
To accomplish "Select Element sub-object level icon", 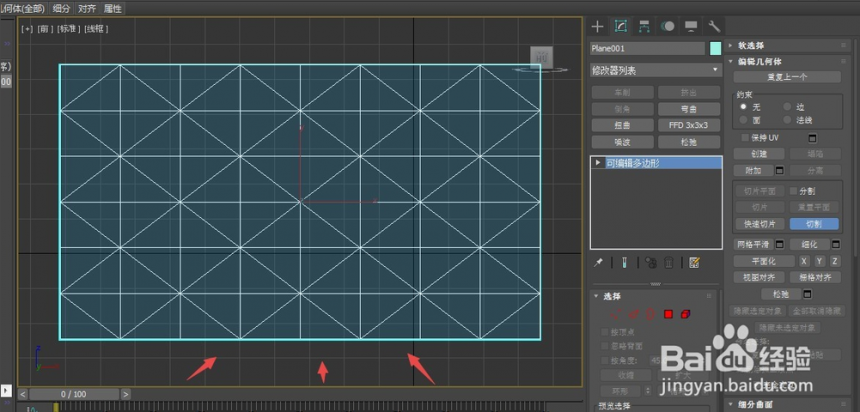I will click(685, 314).
